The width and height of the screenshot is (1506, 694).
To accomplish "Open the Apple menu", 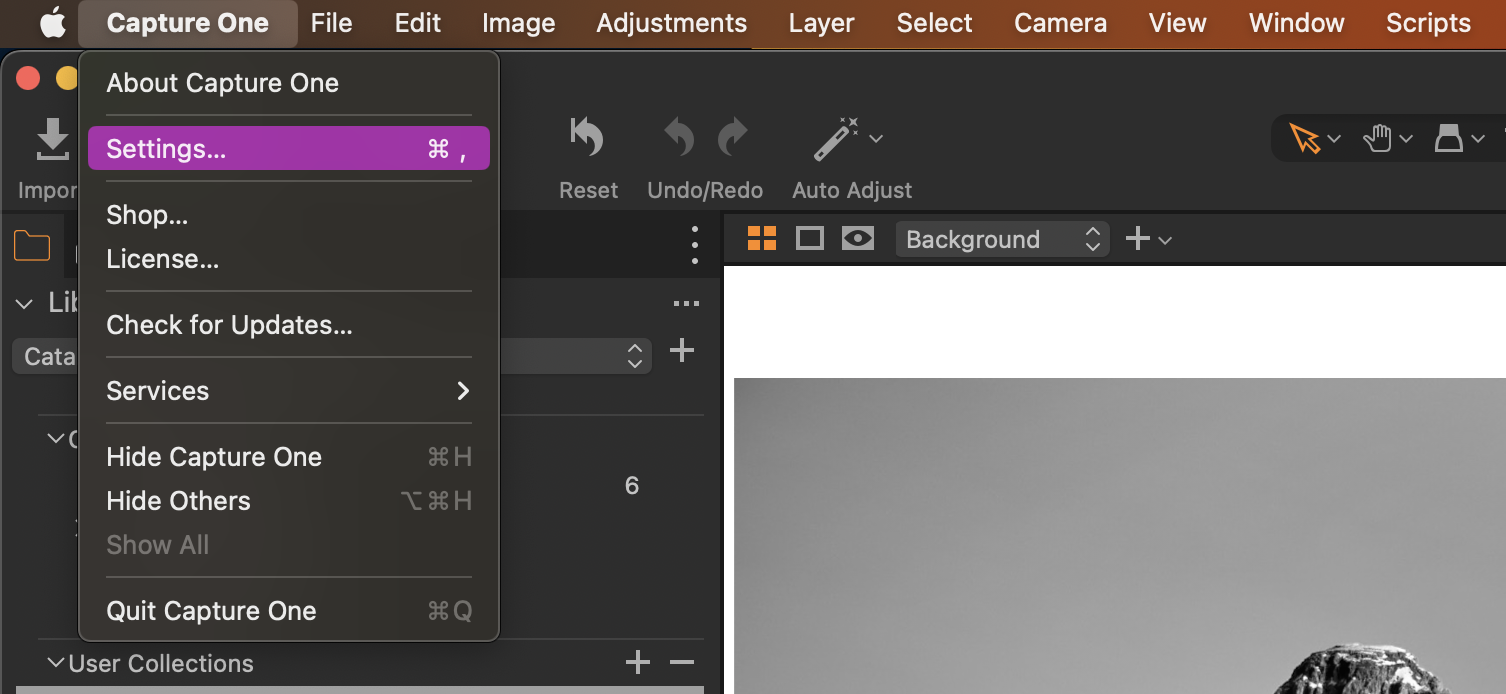I will (52, 23).
